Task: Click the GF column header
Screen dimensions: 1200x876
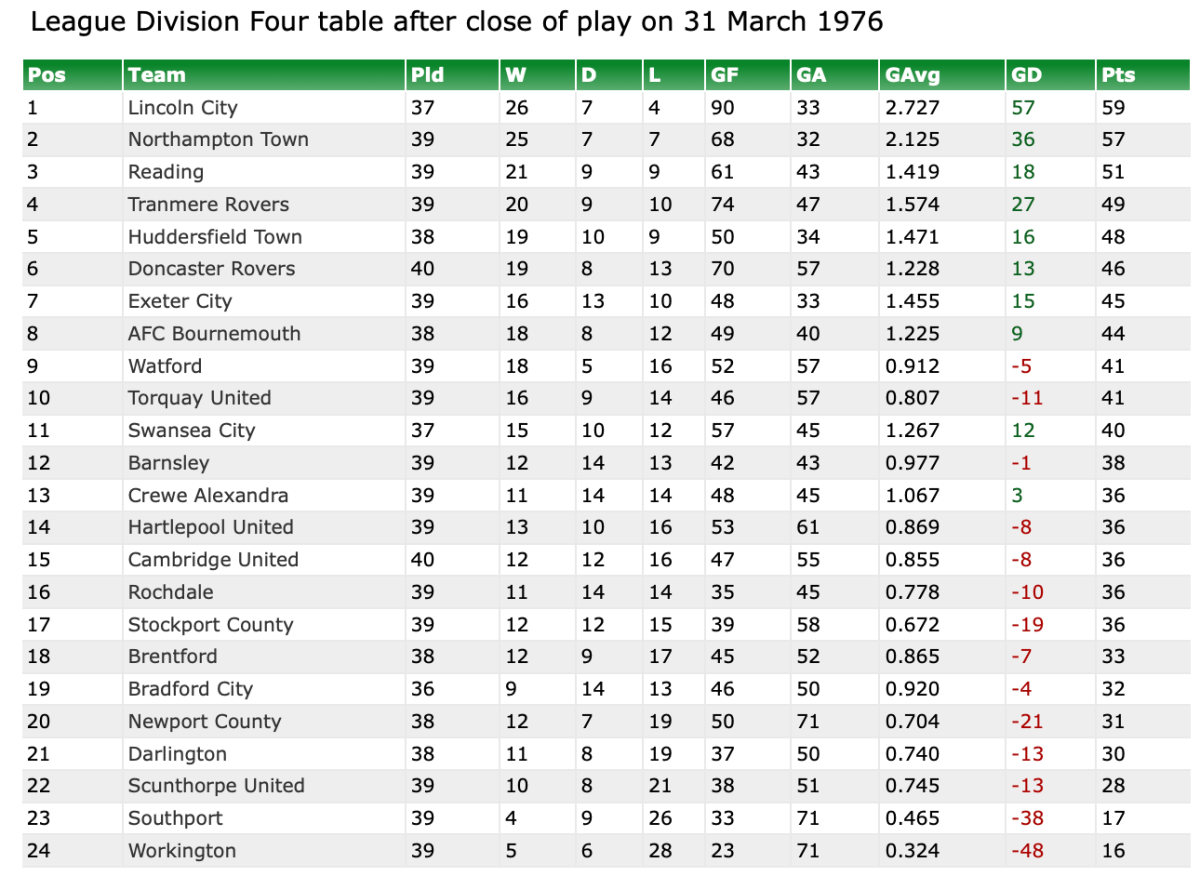Action: (x=725, y=75)
